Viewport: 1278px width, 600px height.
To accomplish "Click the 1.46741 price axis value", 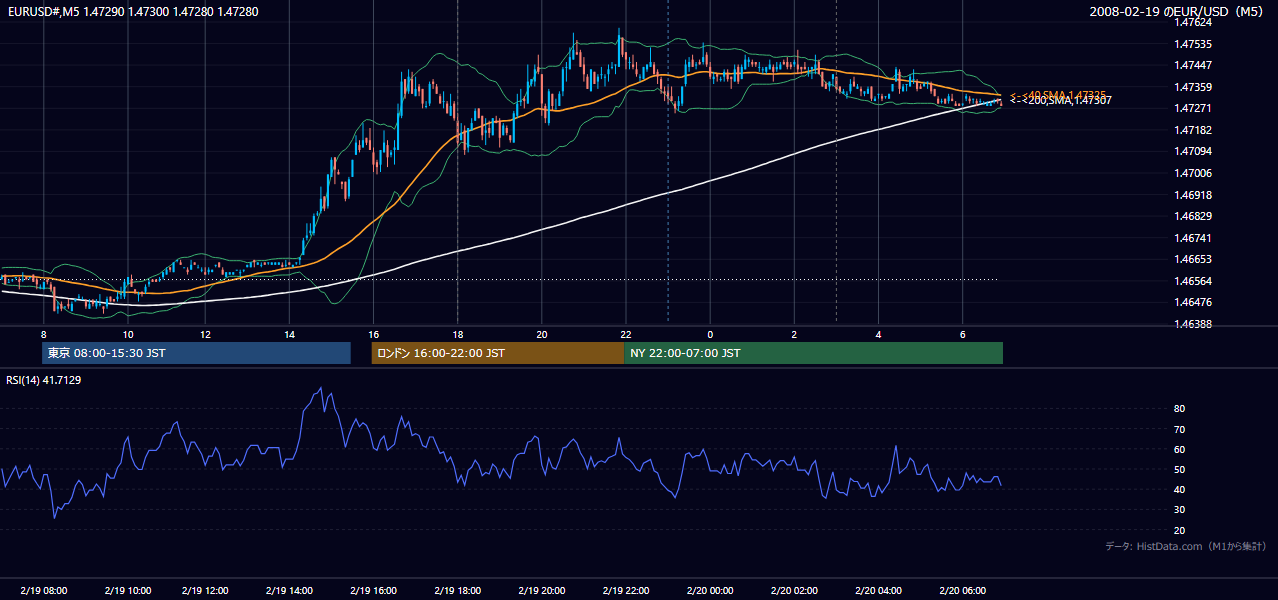I will pos(1193,238).
